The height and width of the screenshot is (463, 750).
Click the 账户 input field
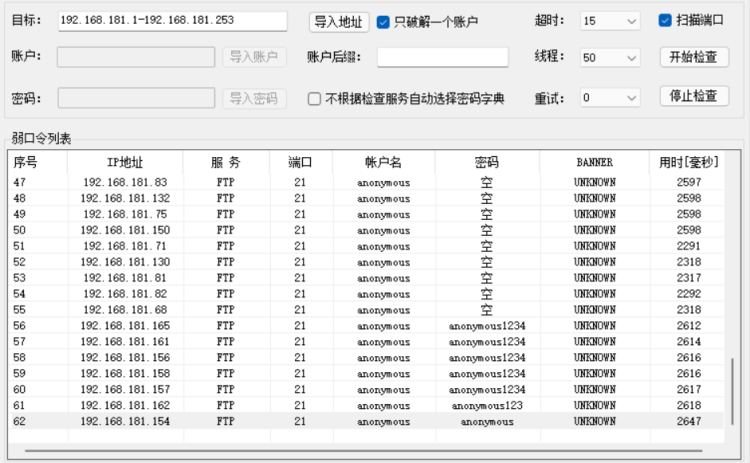pos(136,57)
